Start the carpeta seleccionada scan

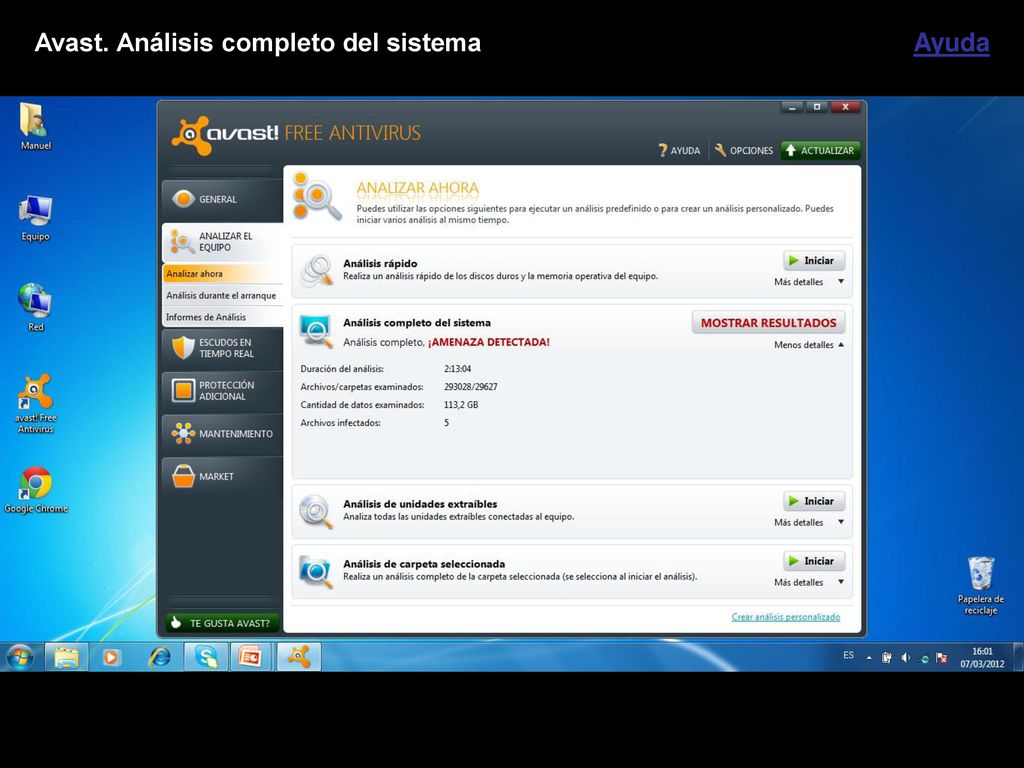(814, 561)
